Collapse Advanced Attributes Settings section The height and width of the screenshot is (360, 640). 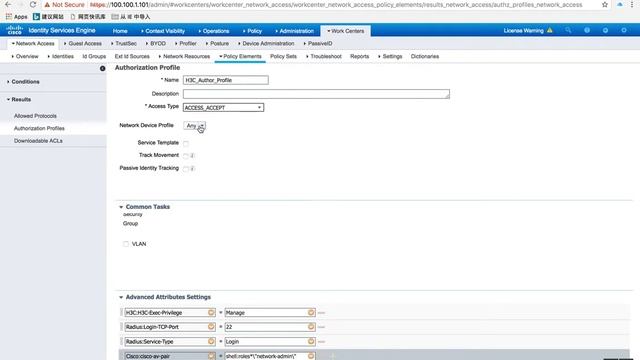pos(121,297)
